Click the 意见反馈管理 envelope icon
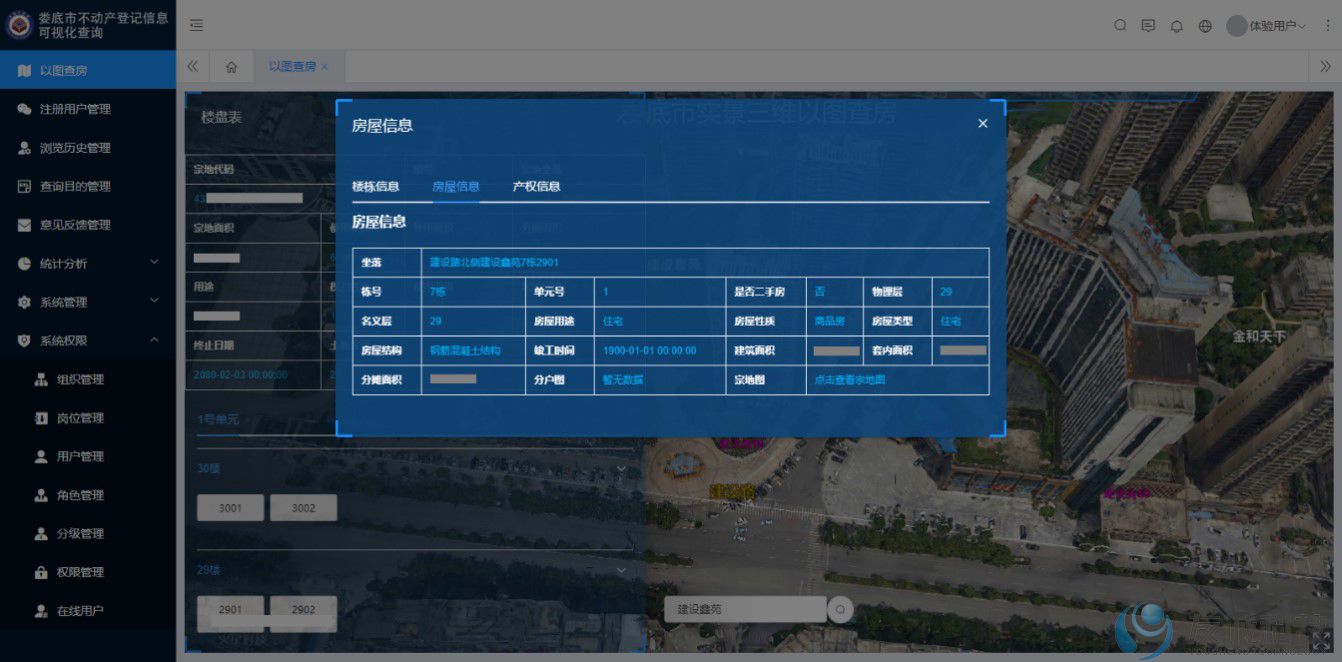This screenshot has width=1342, height=662. pyautogui.click(x=24, y=225)
